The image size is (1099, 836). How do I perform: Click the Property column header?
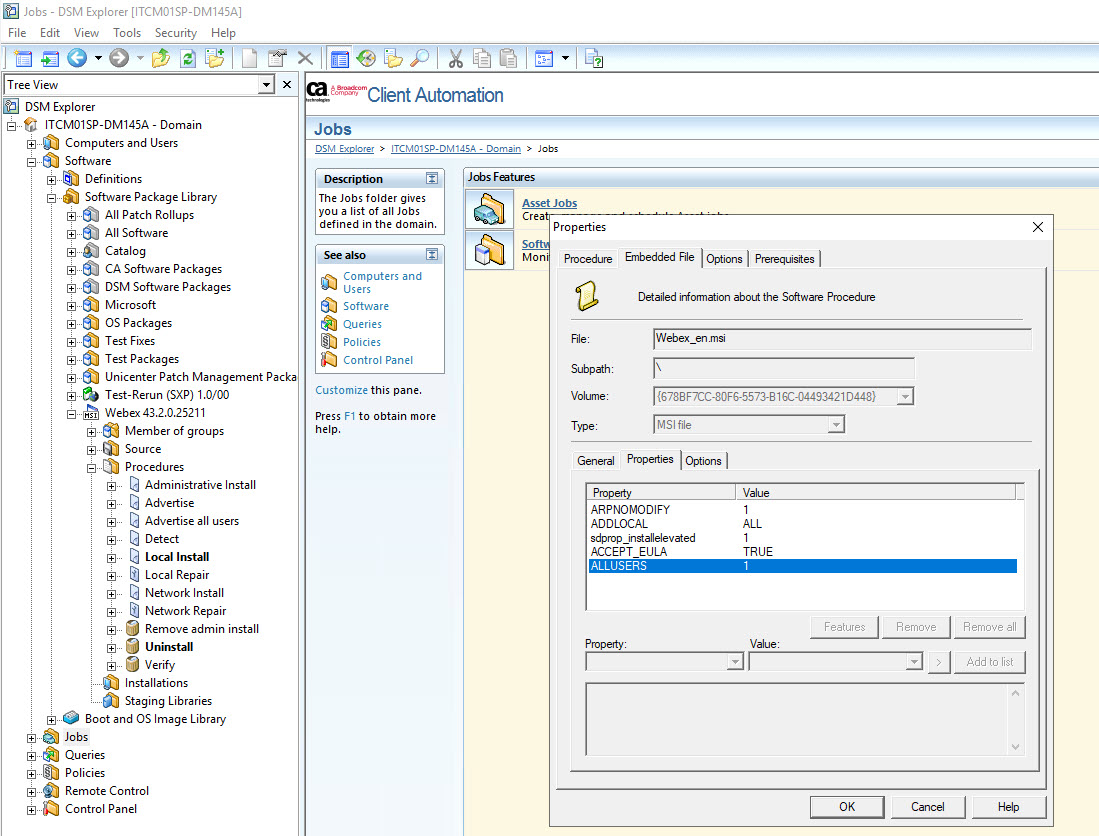point(661,493)
